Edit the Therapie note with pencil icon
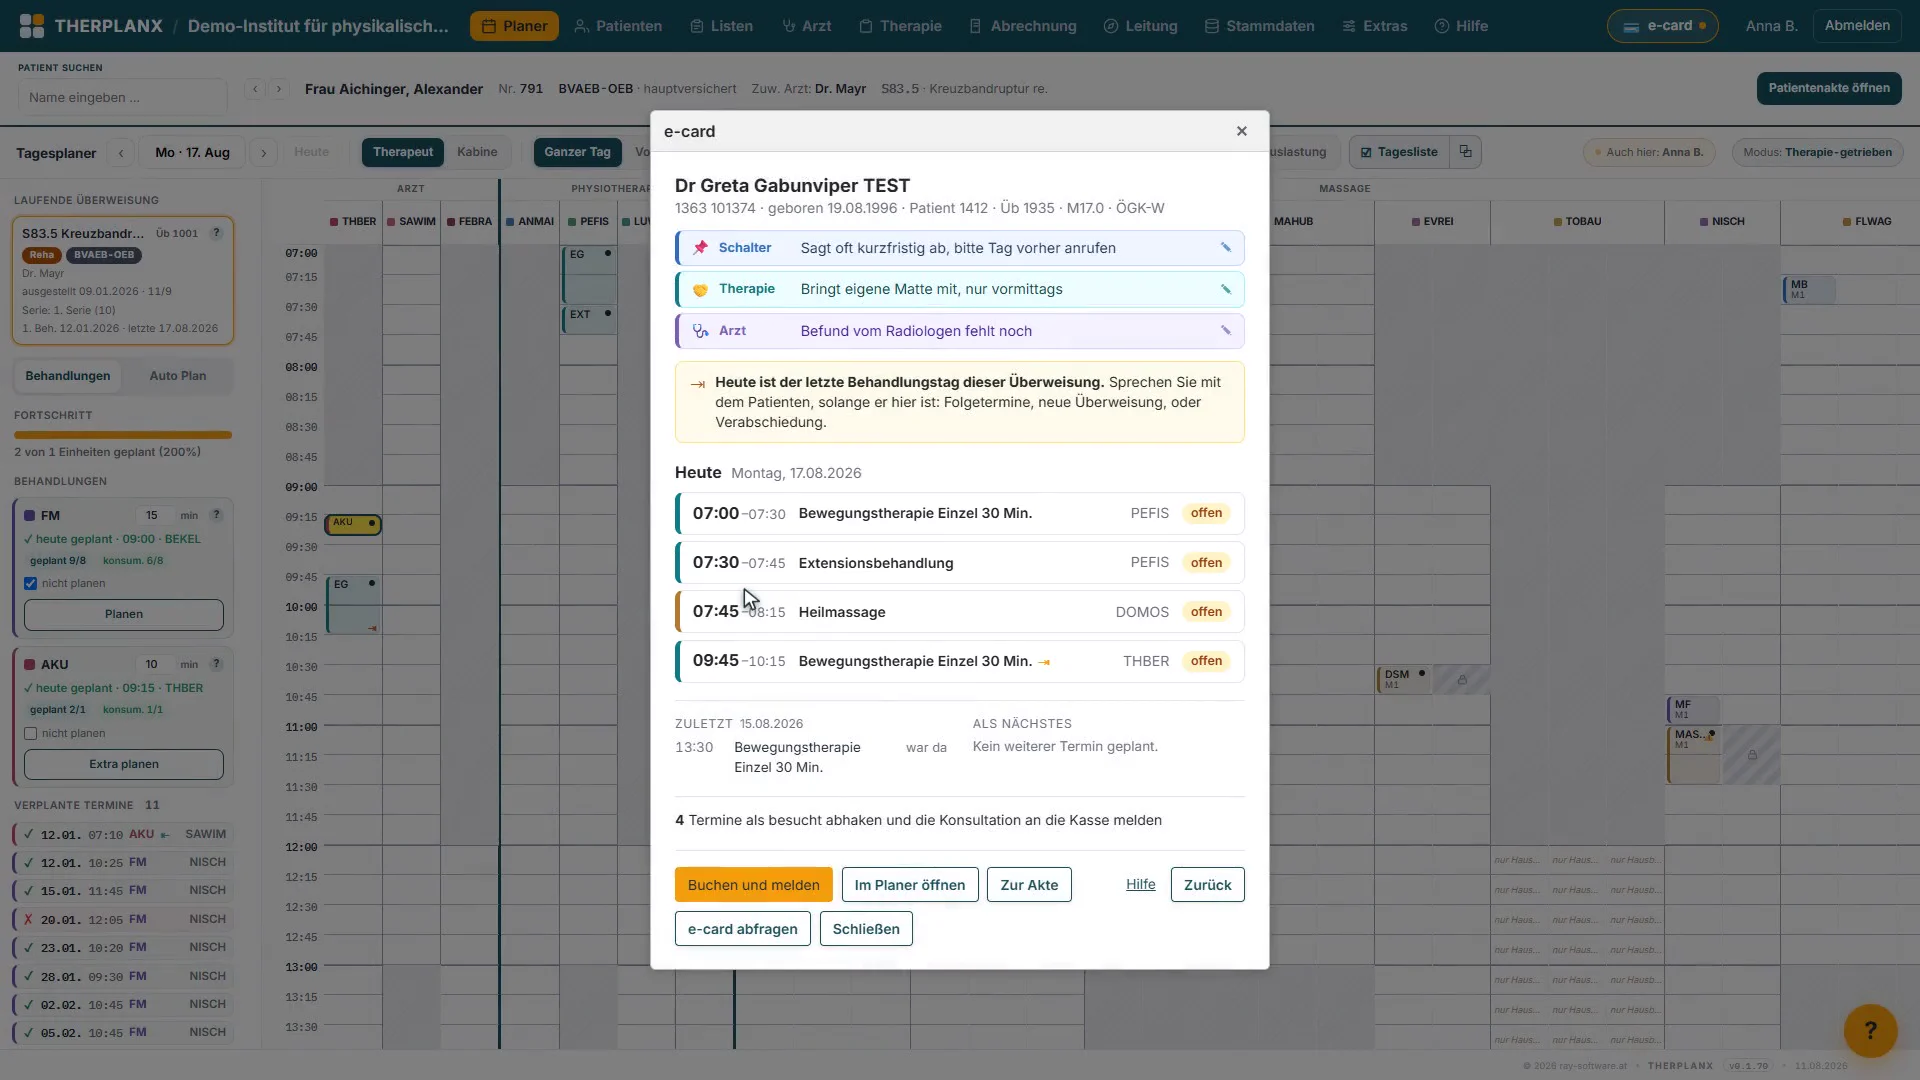This screenshot has height=1080, width=1920. click(1225, 290)
